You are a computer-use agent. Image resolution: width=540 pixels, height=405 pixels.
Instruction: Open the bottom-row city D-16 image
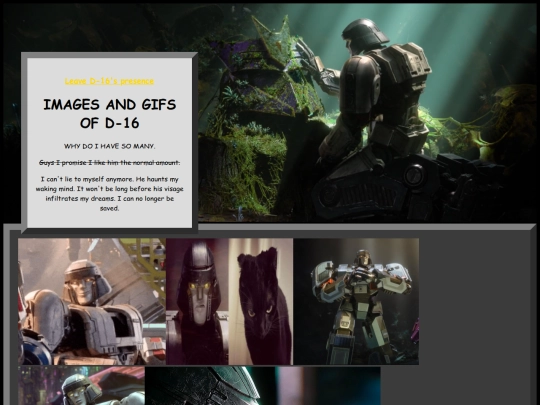pyautogui.click(x=81, y=386)
